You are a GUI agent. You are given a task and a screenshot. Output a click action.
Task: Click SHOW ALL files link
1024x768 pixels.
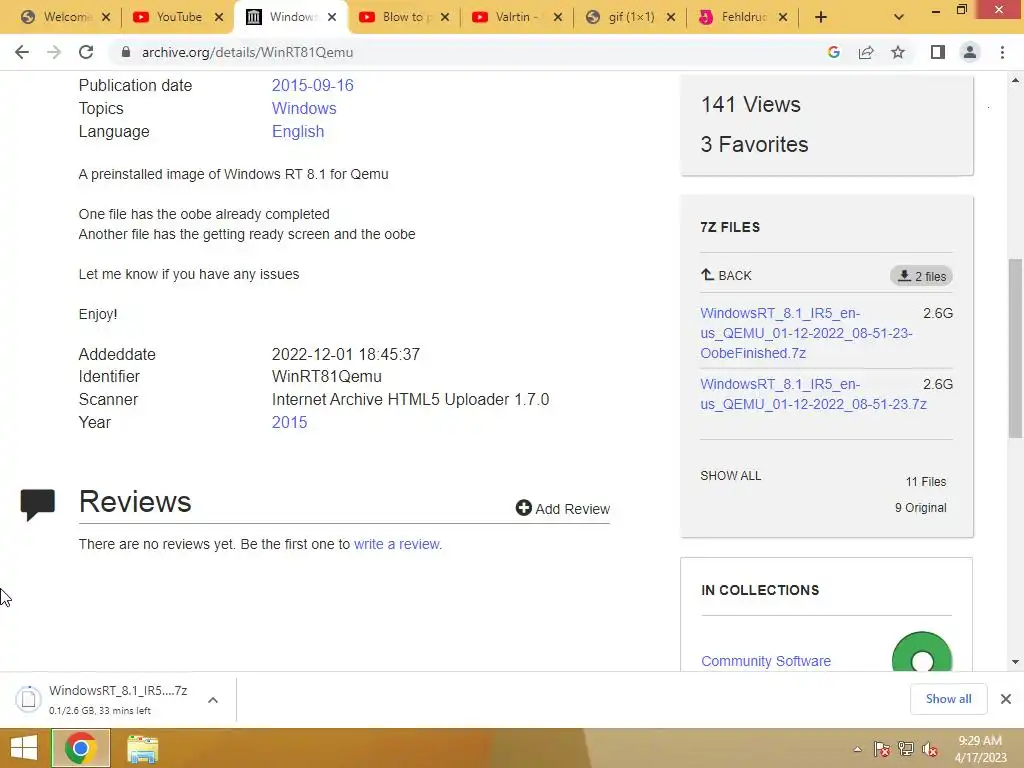pyautogui.click(x=731, y=475)
